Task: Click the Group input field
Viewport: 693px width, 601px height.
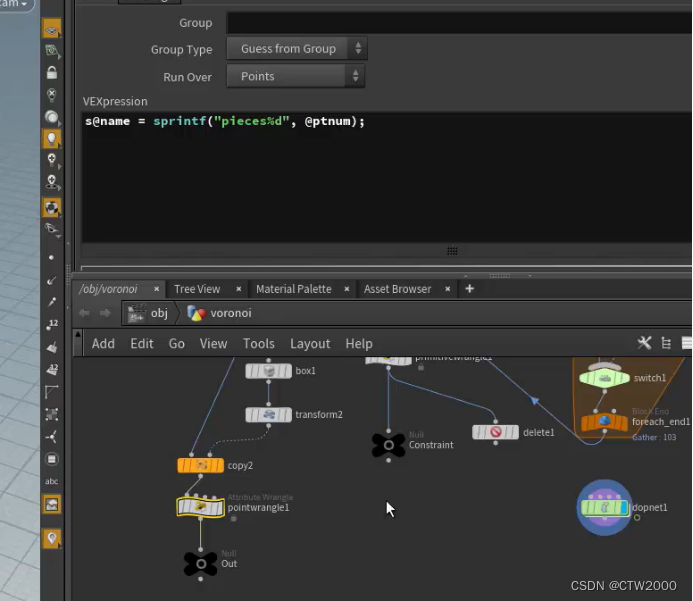Action: tap(459, 23)
